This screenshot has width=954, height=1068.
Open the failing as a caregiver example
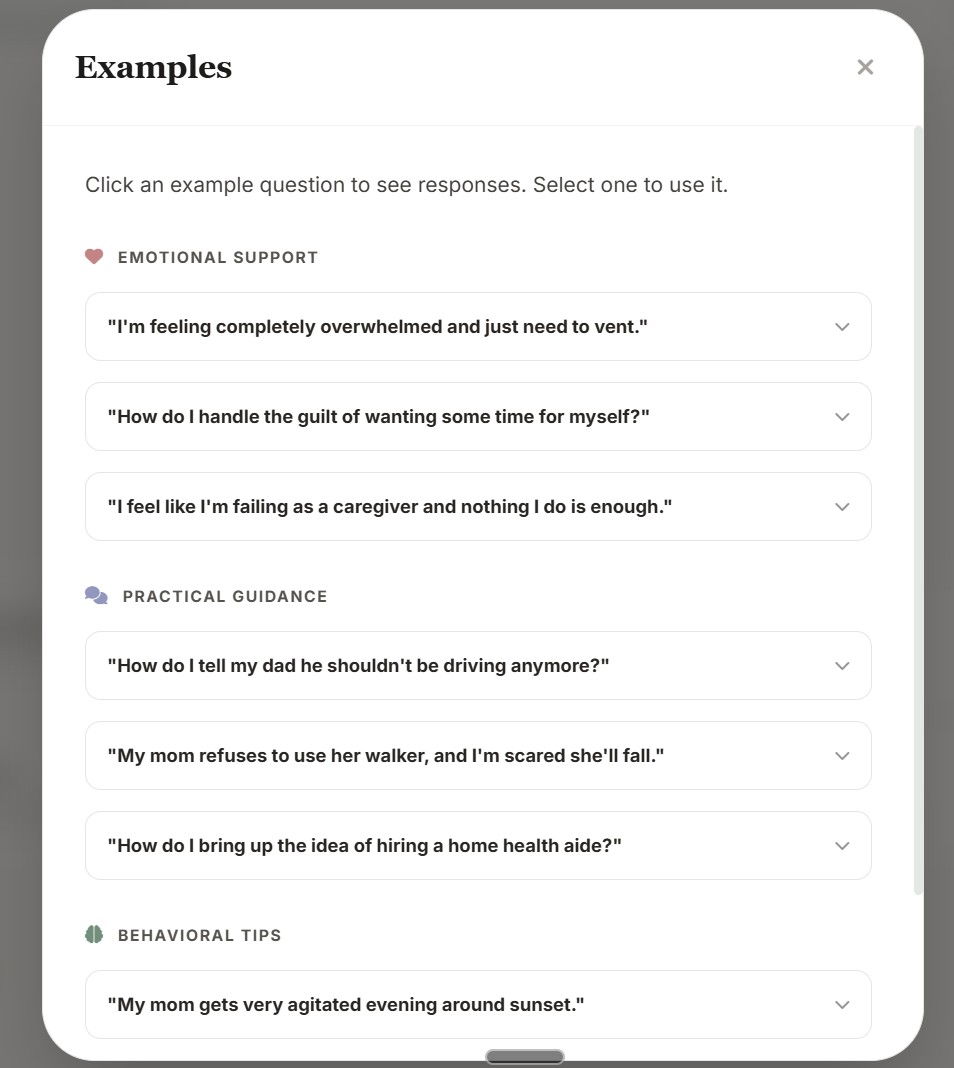point(400,506)
